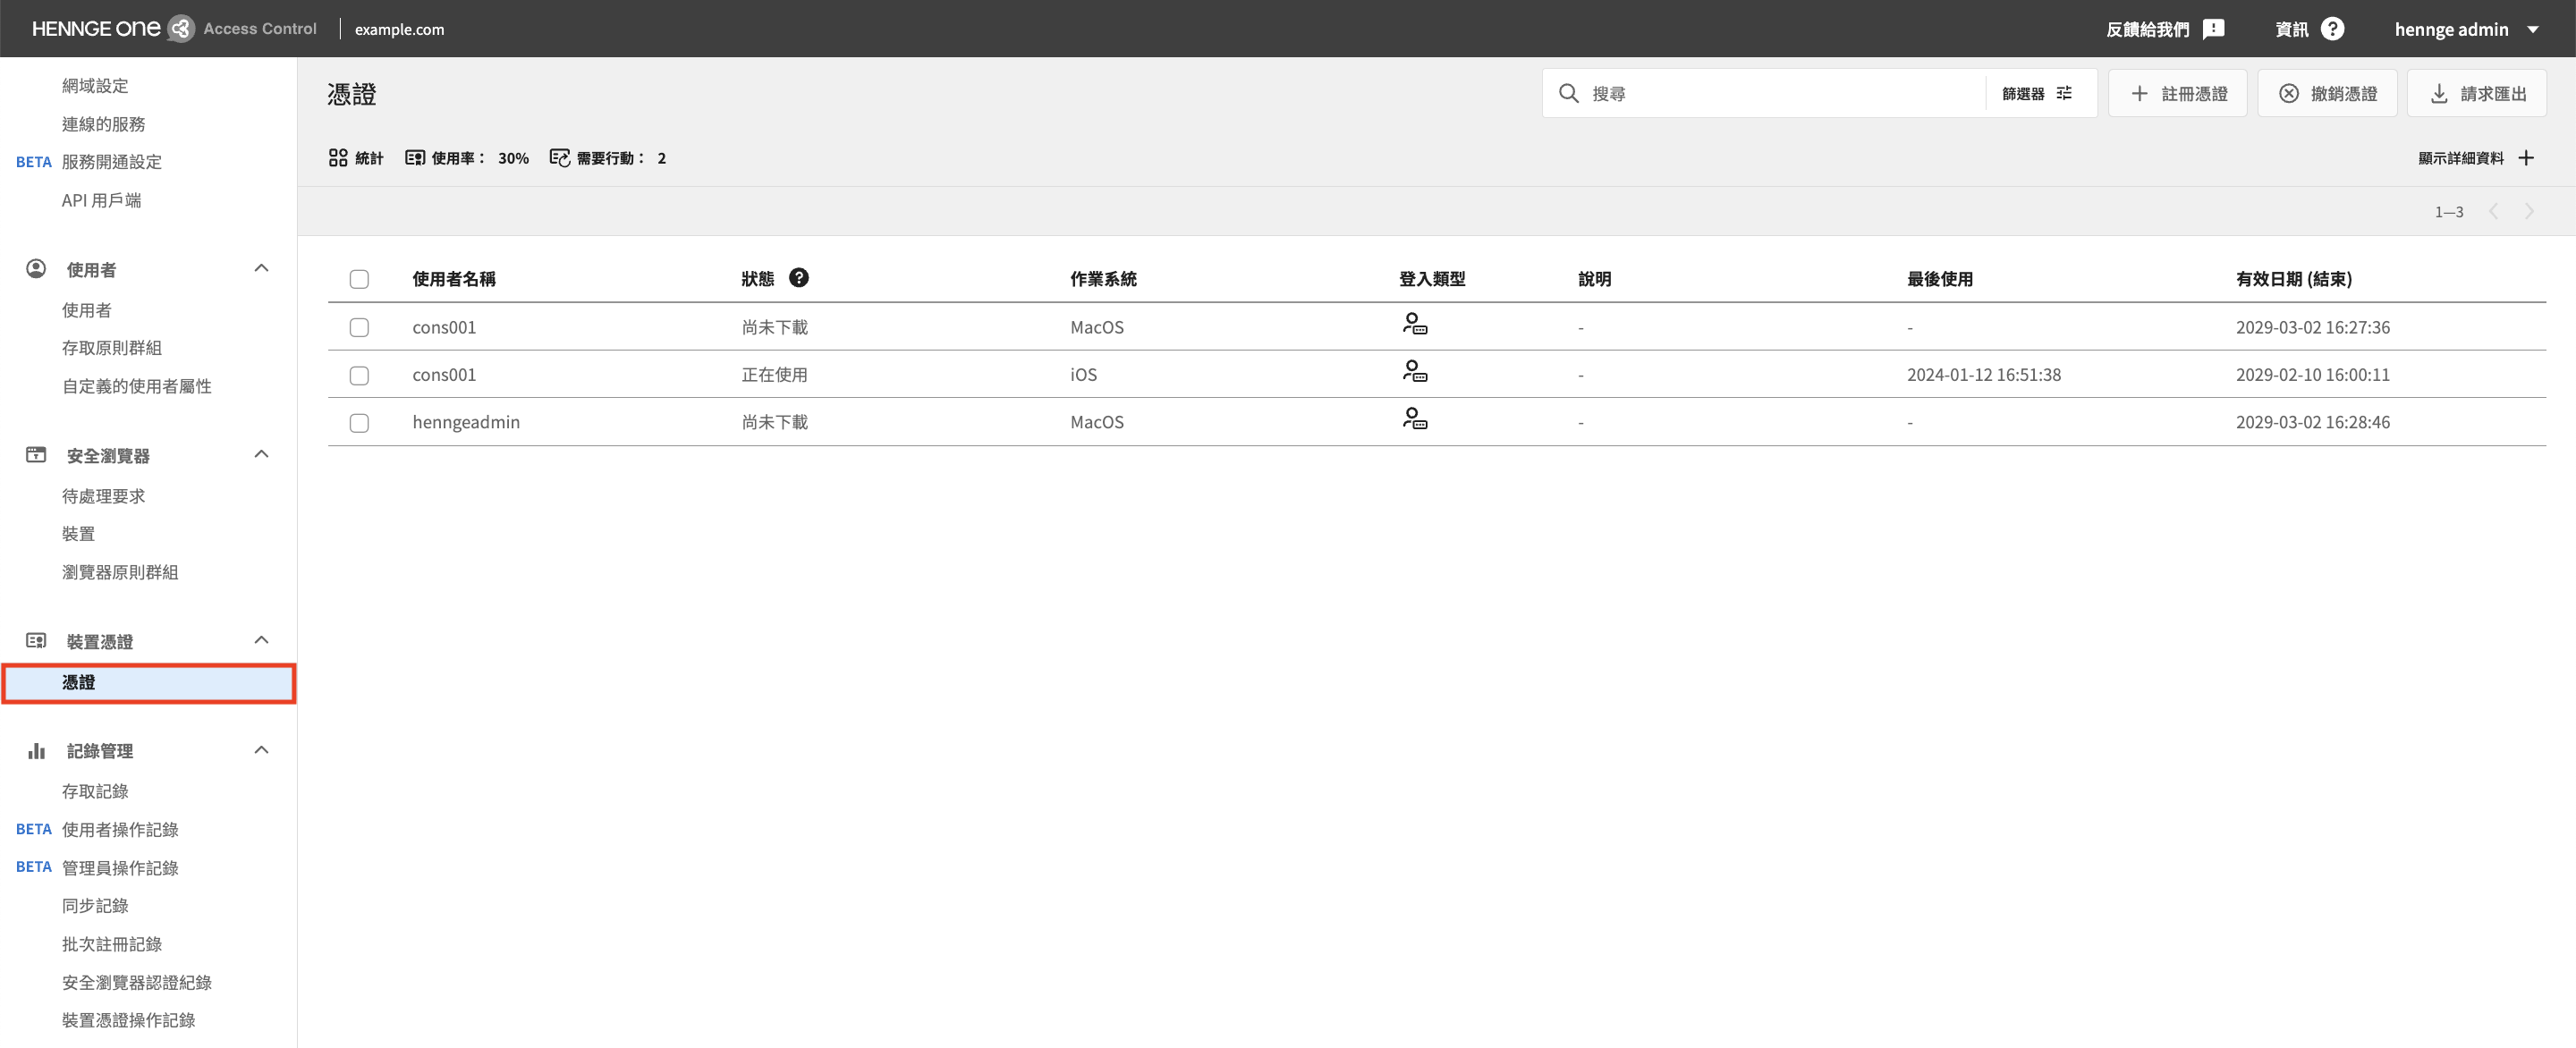Click the 請求匯出 button
Image resolution: width=2576 pixels, height=1048 pixels.
tap(2476, 93)
